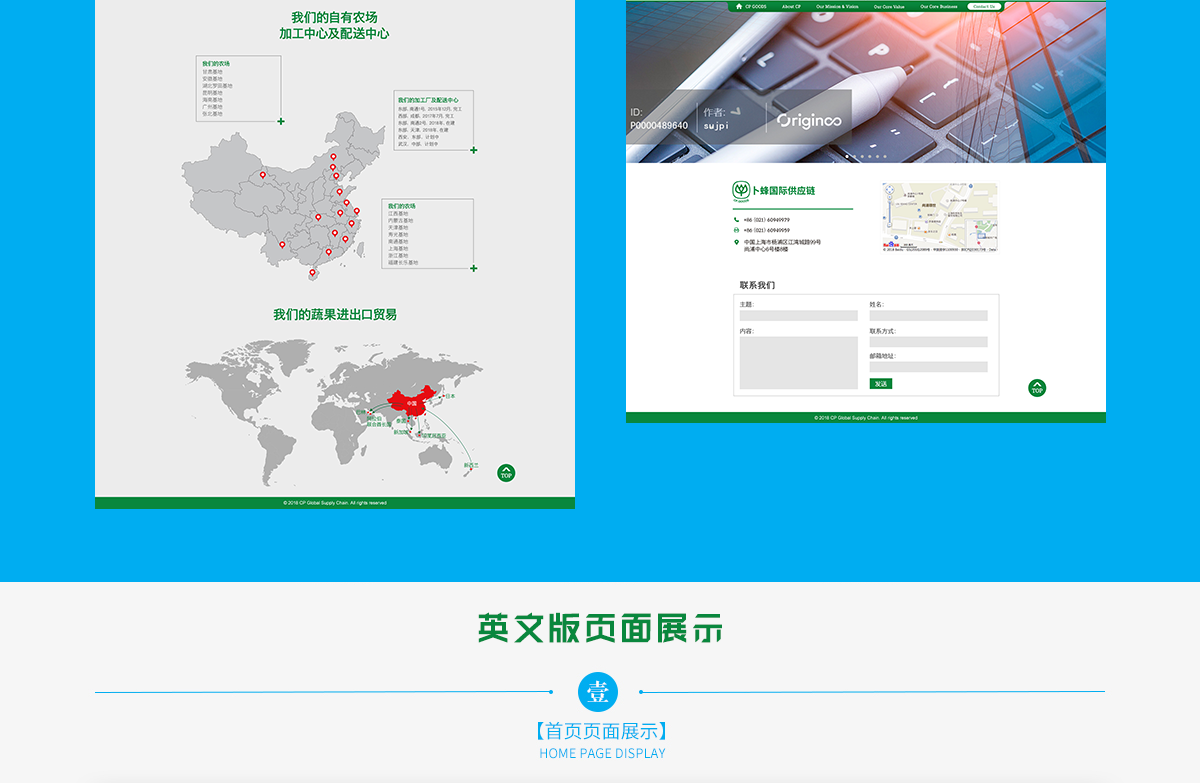Click the 主题 subject input field
Screen dimensions: 1200x783
[x=798, y=316]
